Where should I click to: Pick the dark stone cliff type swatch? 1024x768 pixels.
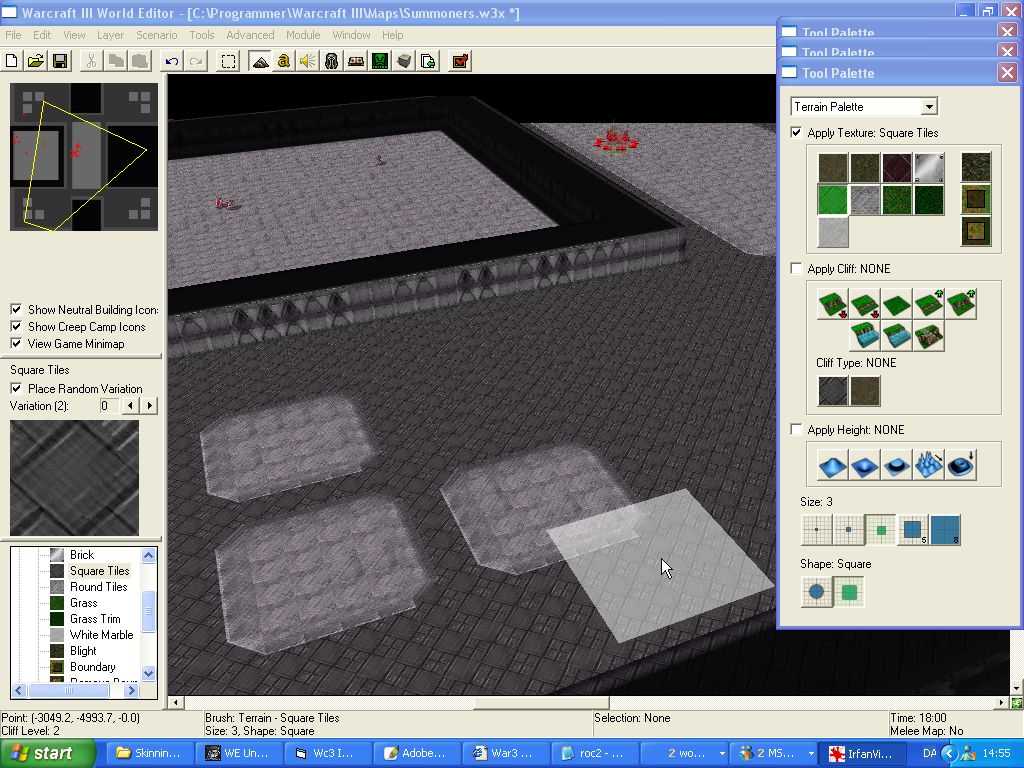coord(833,391)
